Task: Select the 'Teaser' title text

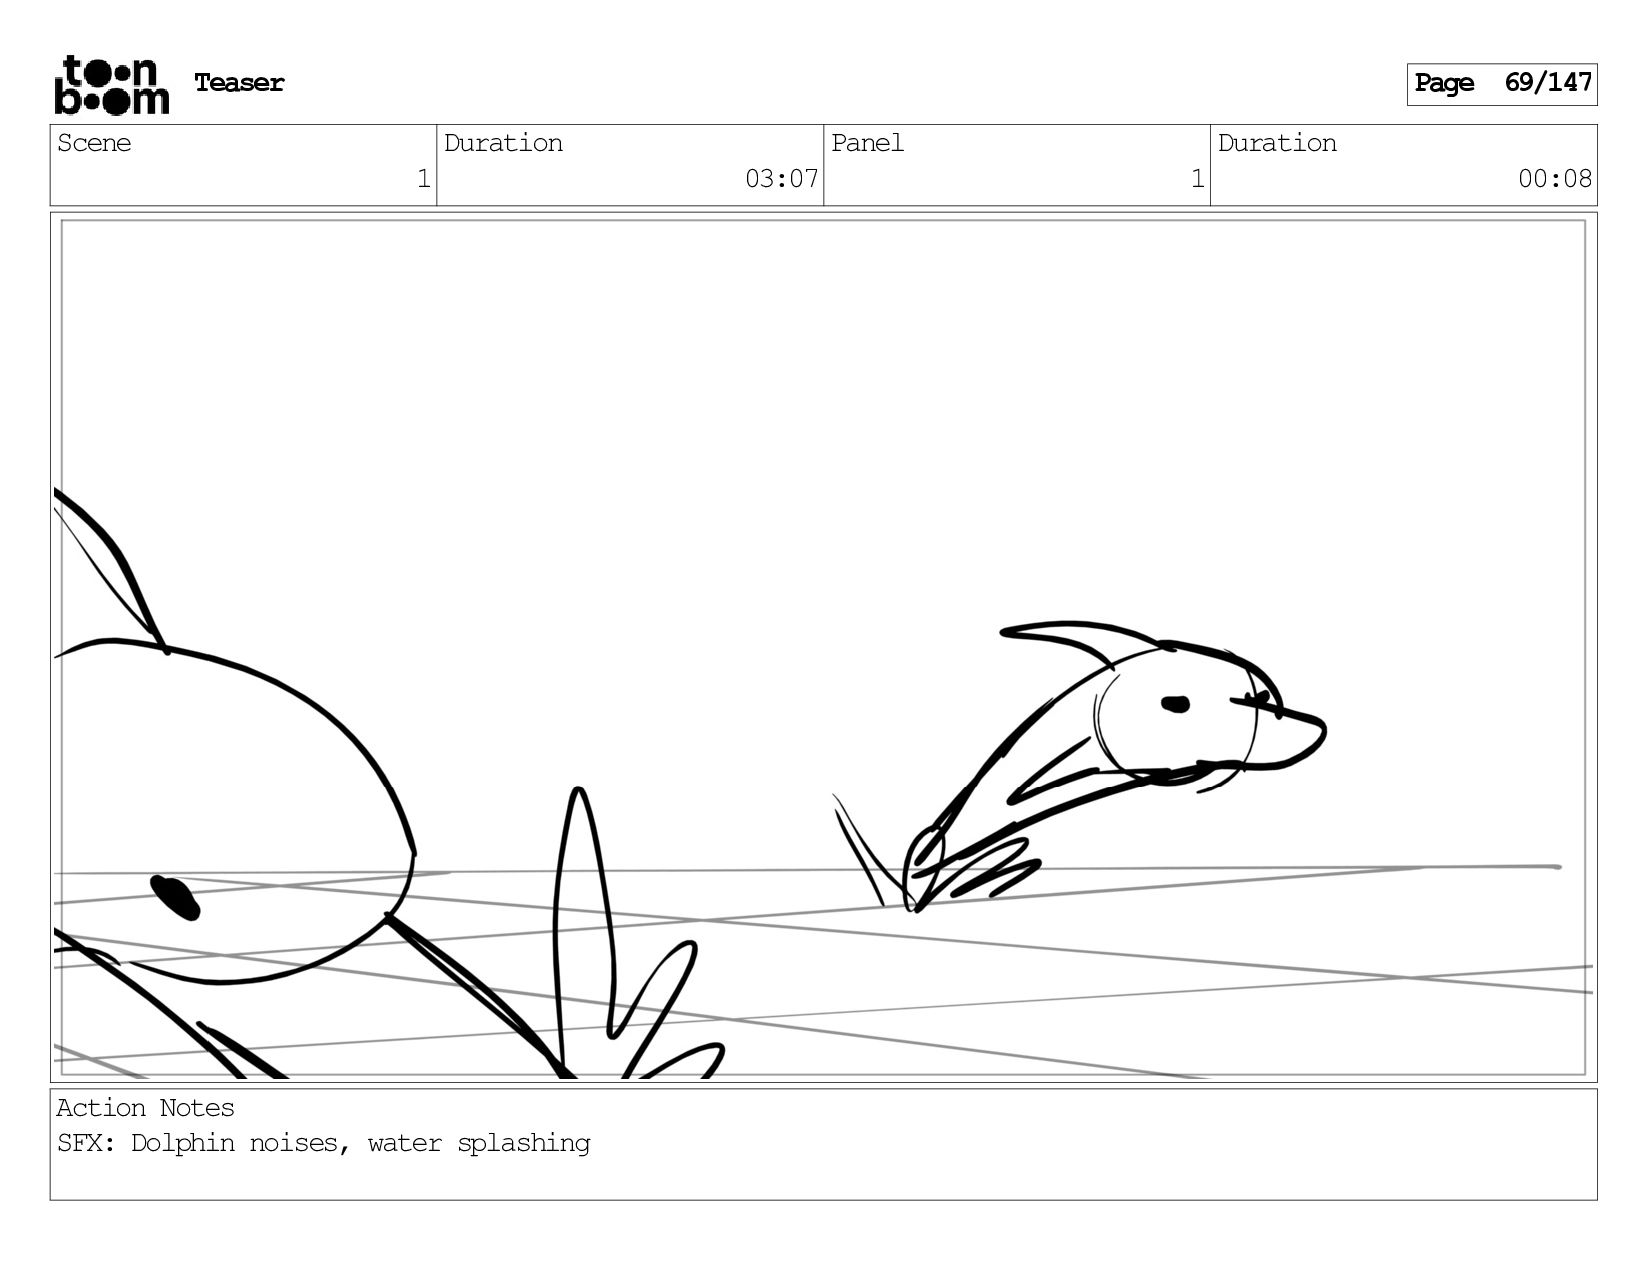Action: click(x=239, y=83)
